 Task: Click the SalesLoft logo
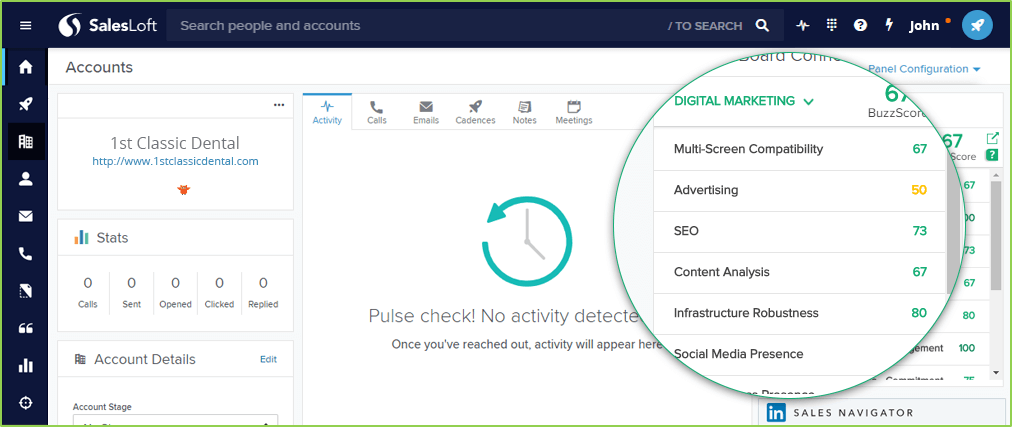click(x=108, y=26)
